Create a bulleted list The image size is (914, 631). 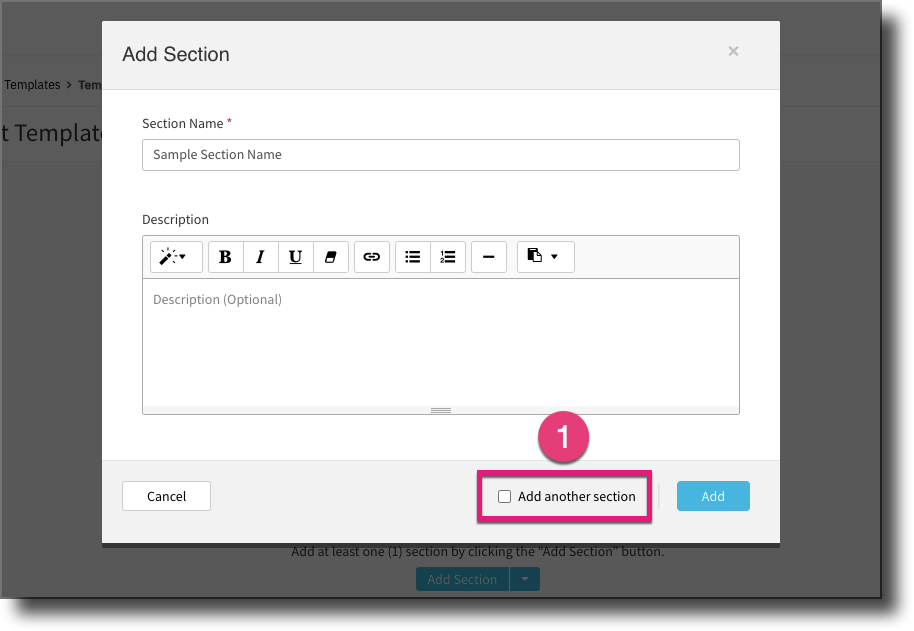412,257
